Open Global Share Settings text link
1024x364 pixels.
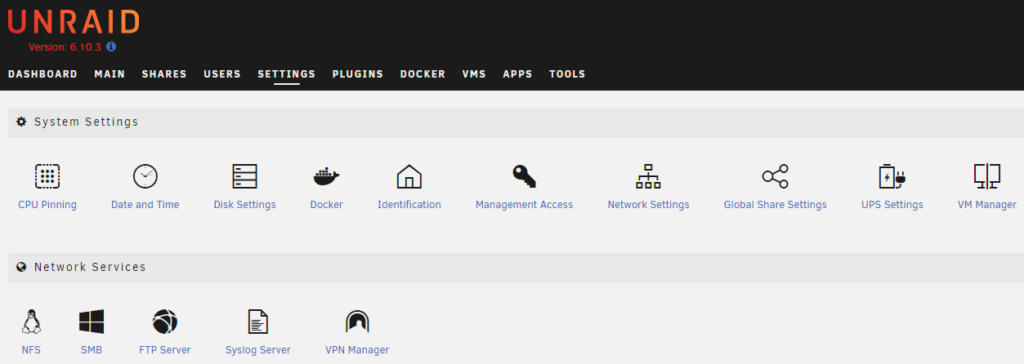pos(775,205)
